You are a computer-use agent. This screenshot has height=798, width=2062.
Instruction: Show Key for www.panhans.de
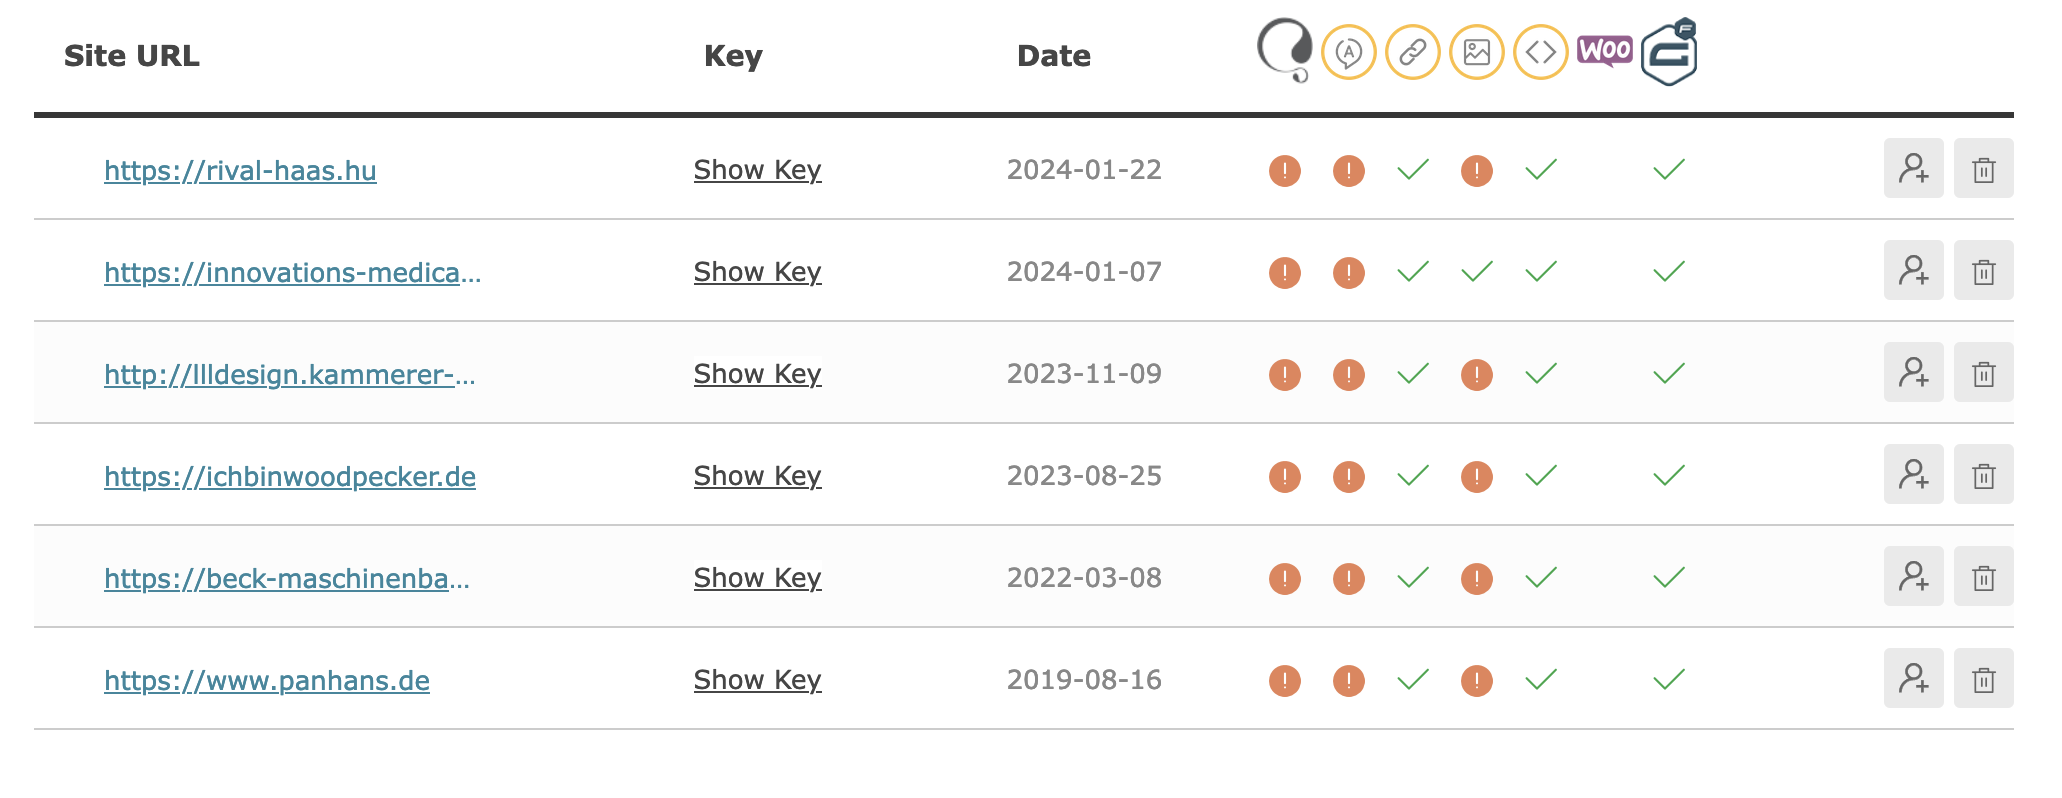(x=757, y=680)
